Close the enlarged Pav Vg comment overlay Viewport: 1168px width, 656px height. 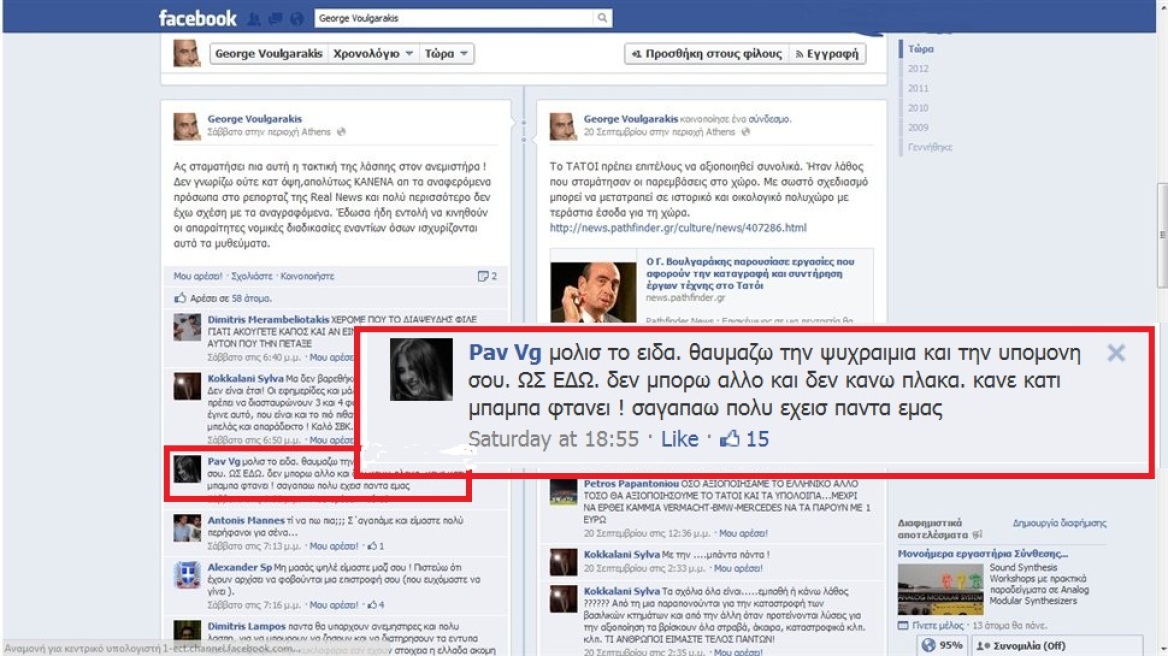tap(1116, 353)
